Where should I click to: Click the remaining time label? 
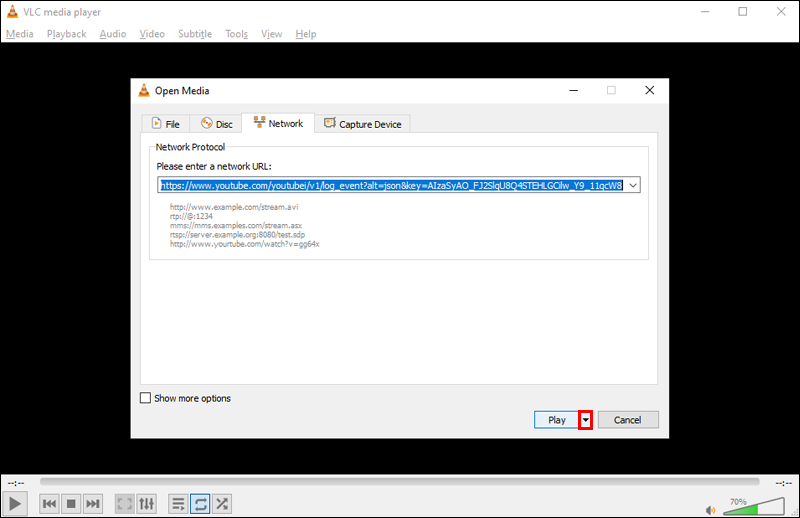tap(783, 483)
